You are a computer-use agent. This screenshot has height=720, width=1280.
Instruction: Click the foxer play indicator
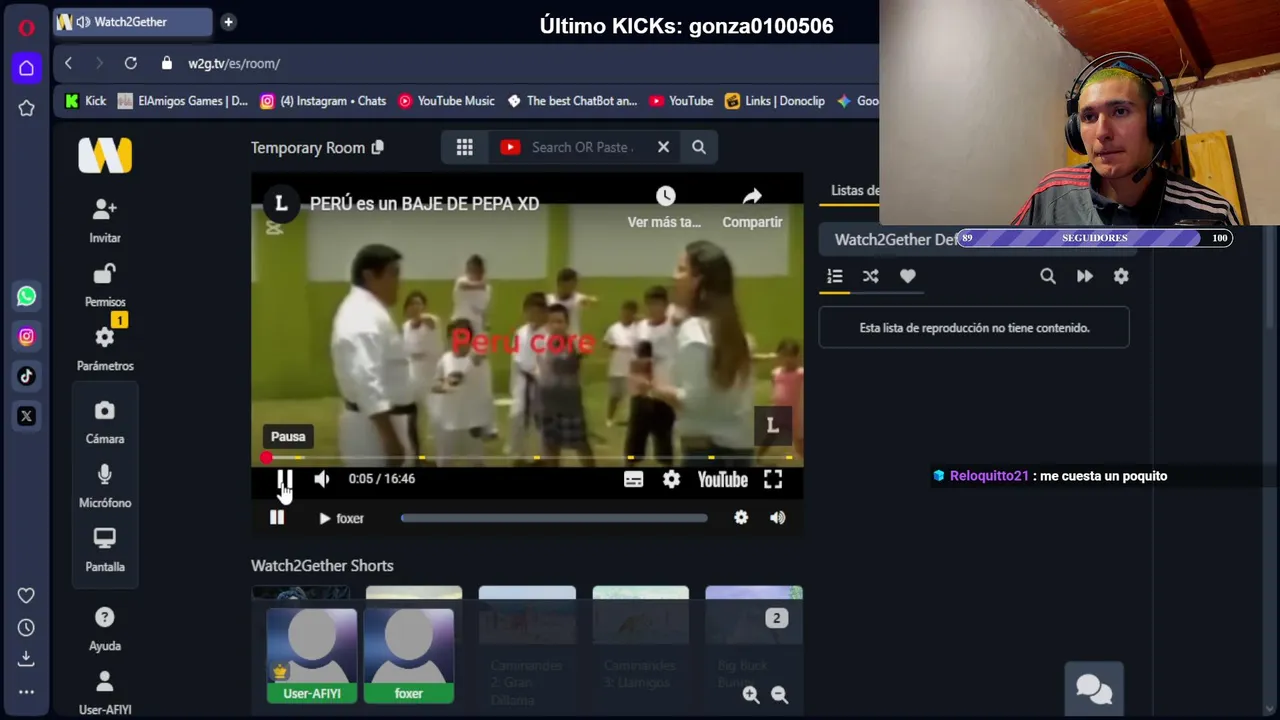tap(341, 518)
